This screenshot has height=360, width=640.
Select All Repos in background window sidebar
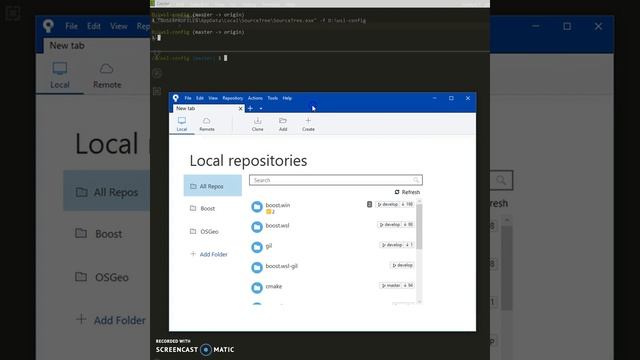(107, 192)
